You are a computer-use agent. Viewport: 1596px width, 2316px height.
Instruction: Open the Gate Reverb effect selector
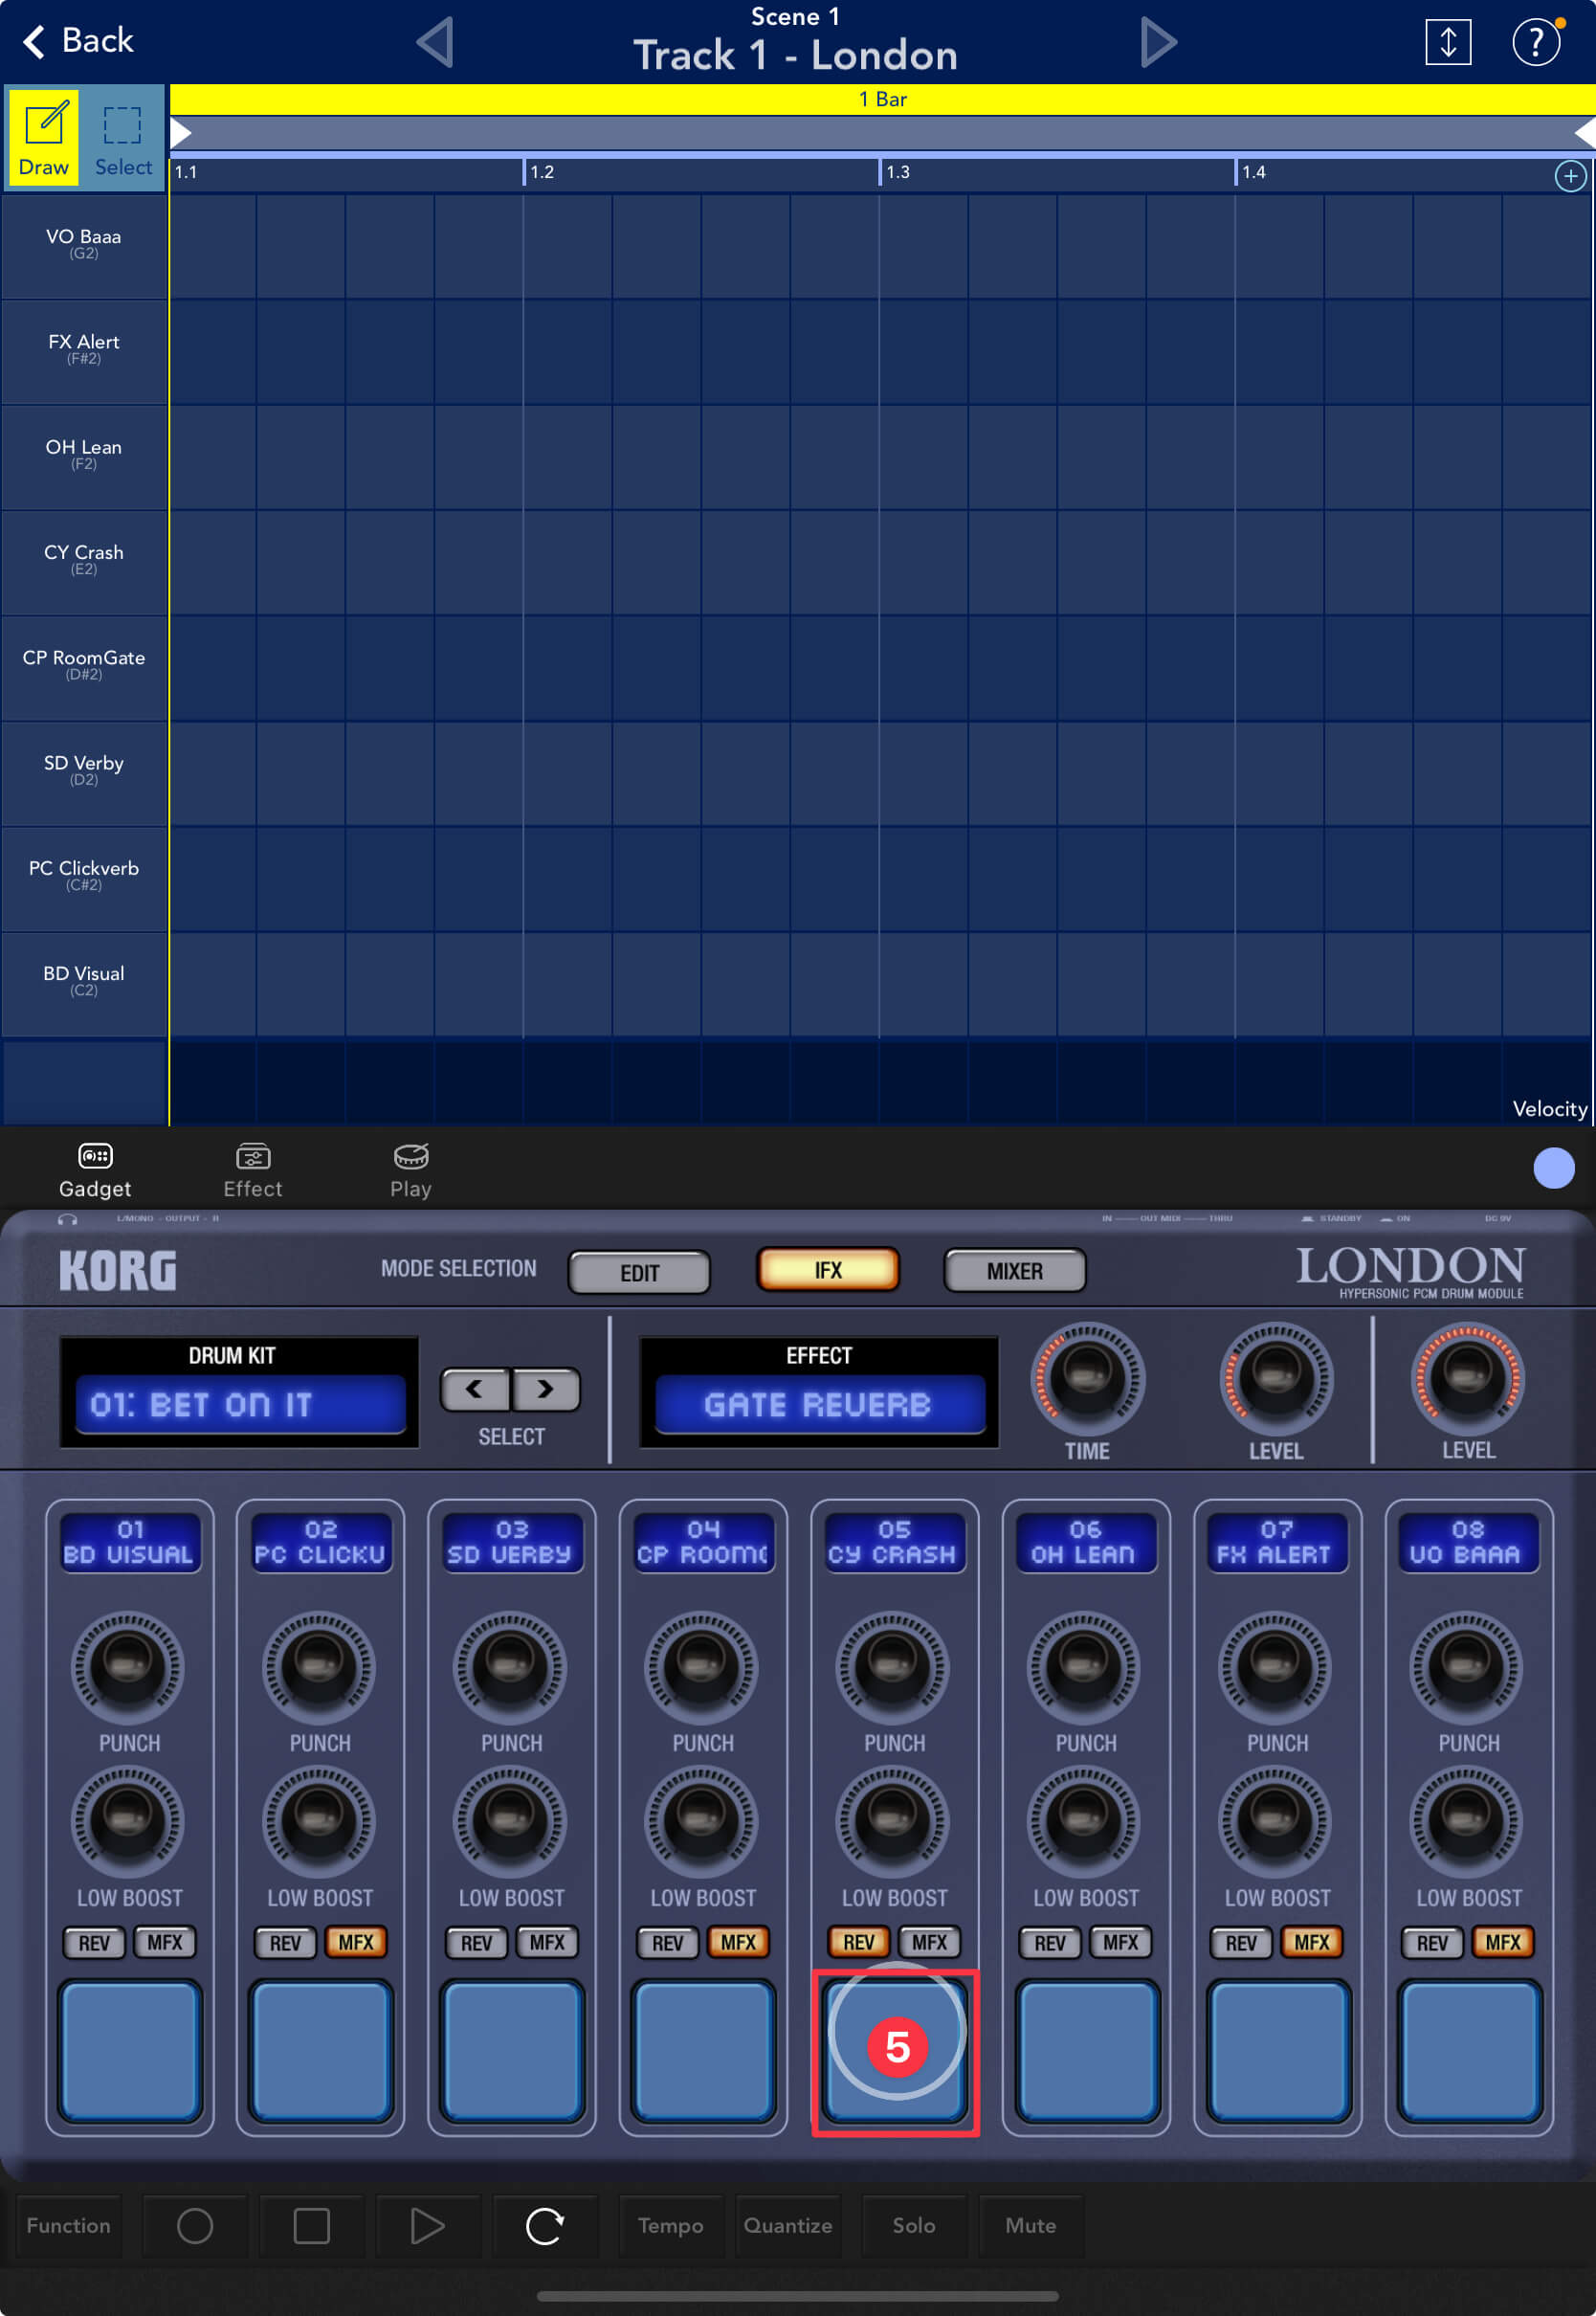pos(818,1404)
